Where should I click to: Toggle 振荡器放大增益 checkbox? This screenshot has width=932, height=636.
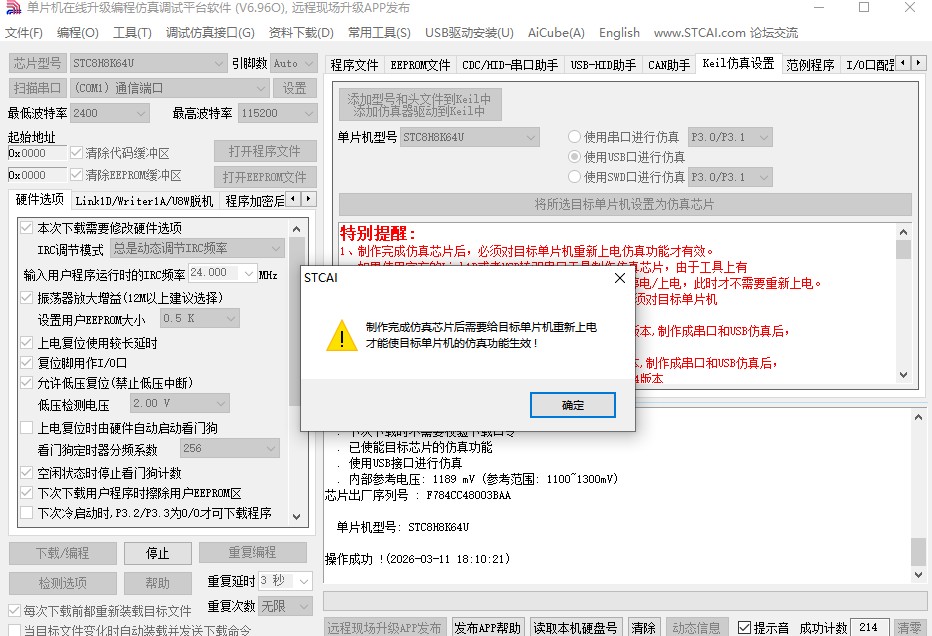pyautogui.click(x=26, y=298)
